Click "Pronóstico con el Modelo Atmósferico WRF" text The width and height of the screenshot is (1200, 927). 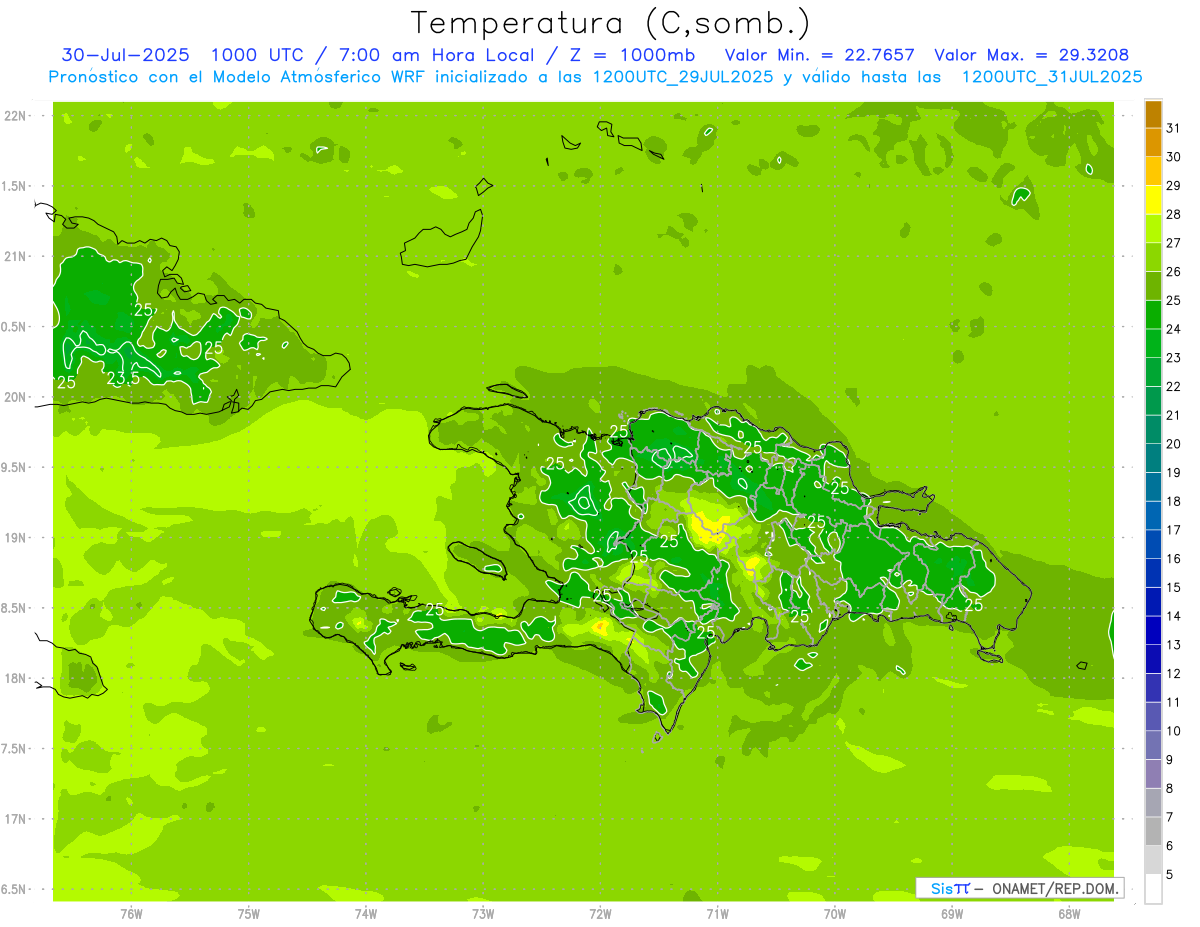237,76
